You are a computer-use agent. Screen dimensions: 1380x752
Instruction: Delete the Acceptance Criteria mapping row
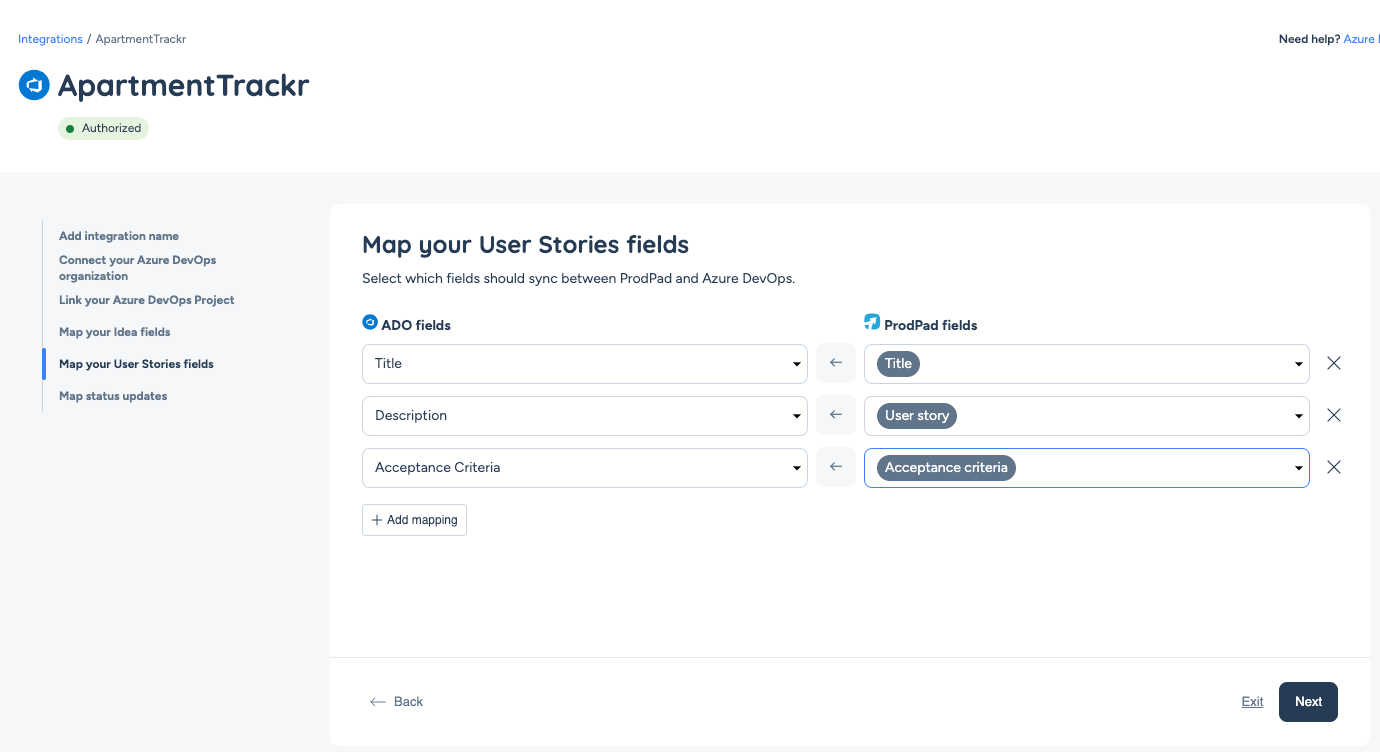[x=1333, y=468]
